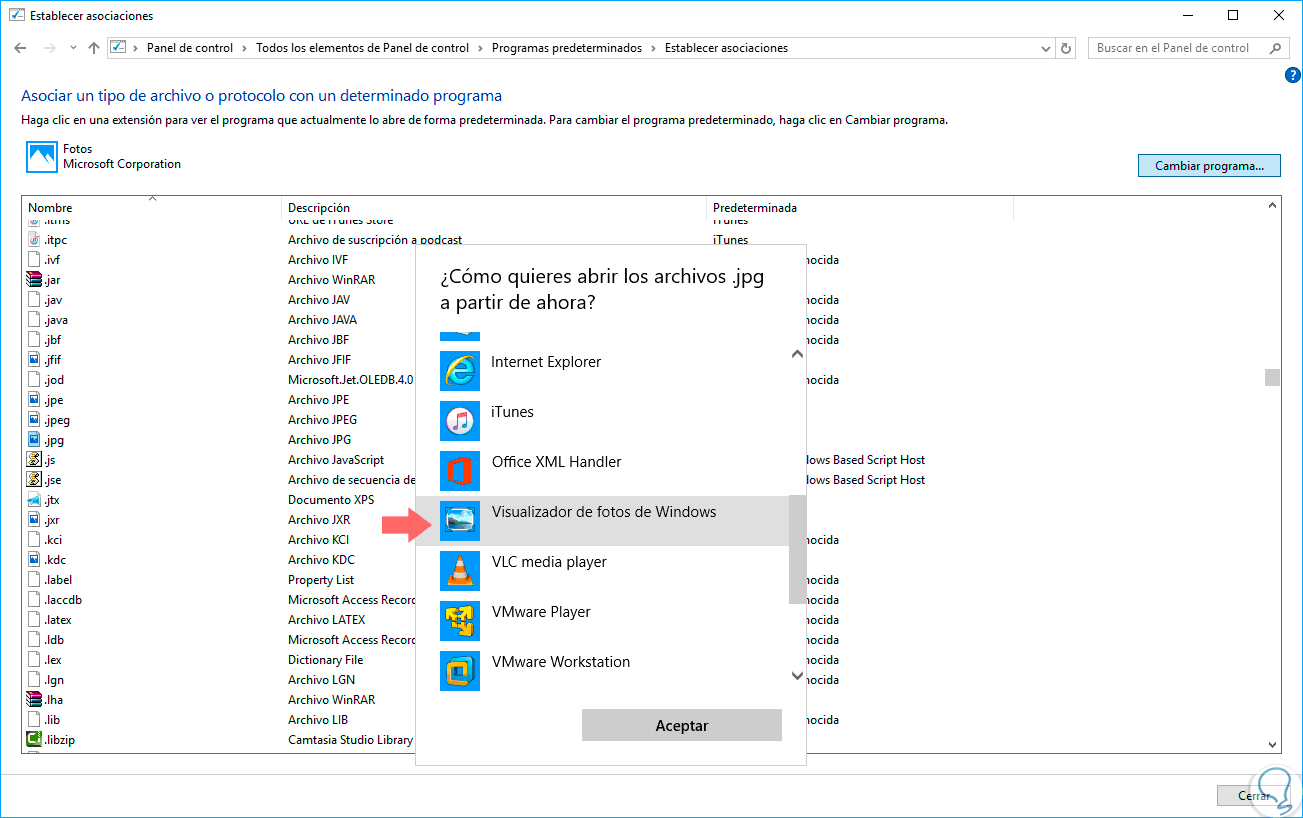
Task: Expand the recent locations chevron
Action: pos(73,48)
